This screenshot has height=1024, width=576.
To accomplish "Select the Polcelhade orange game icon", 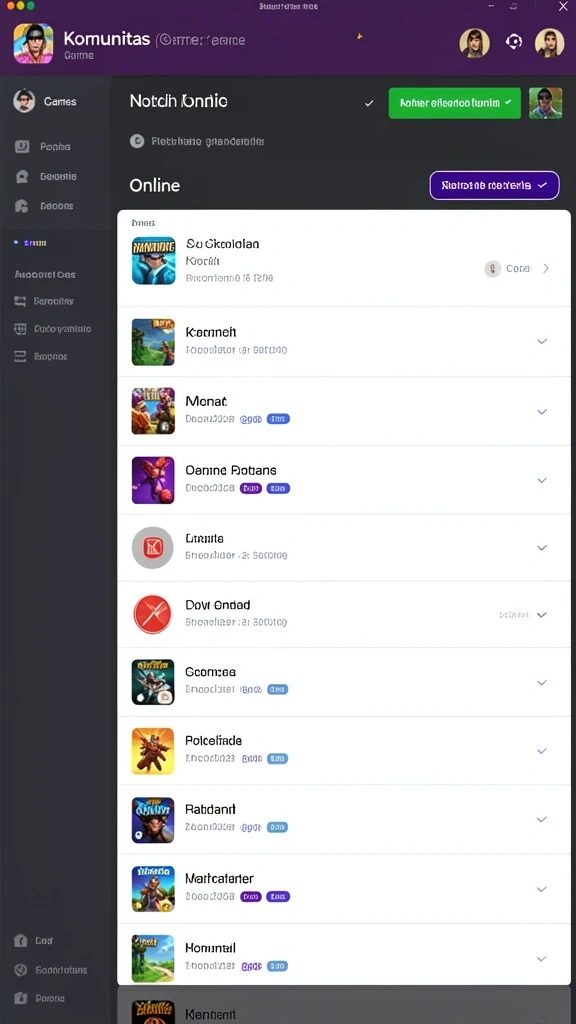I will (x=153, y=751).
